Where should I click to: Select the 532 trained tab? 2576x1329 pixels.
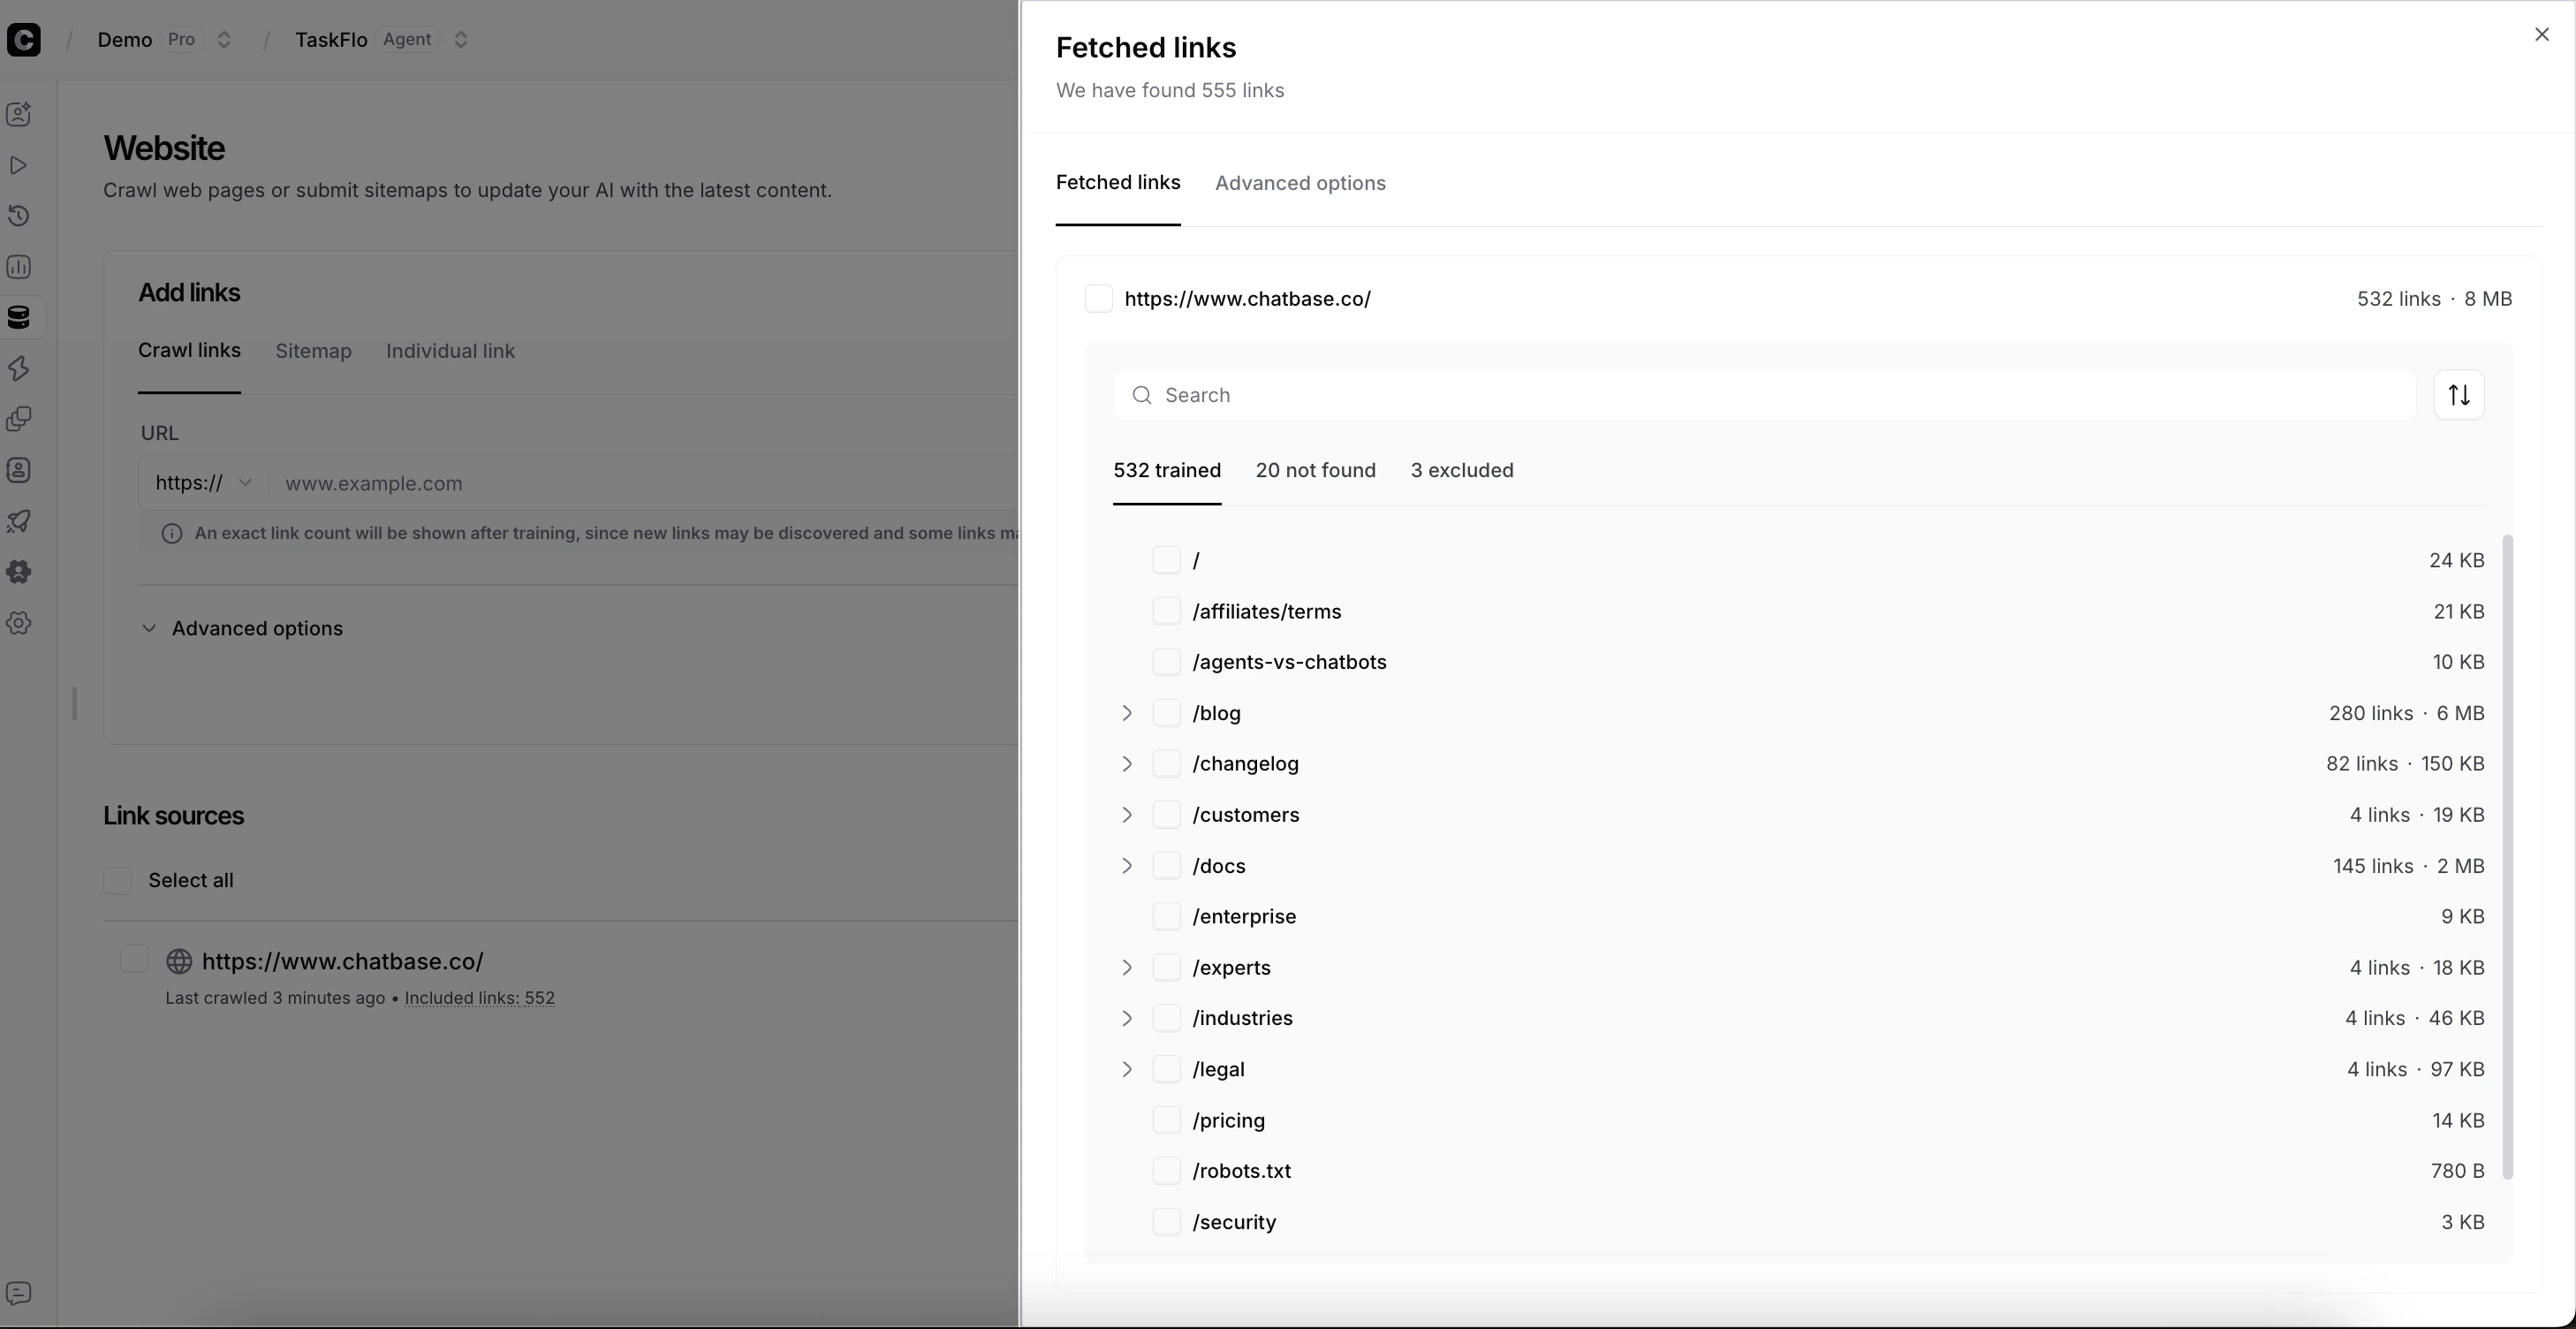pos(1167,471)
